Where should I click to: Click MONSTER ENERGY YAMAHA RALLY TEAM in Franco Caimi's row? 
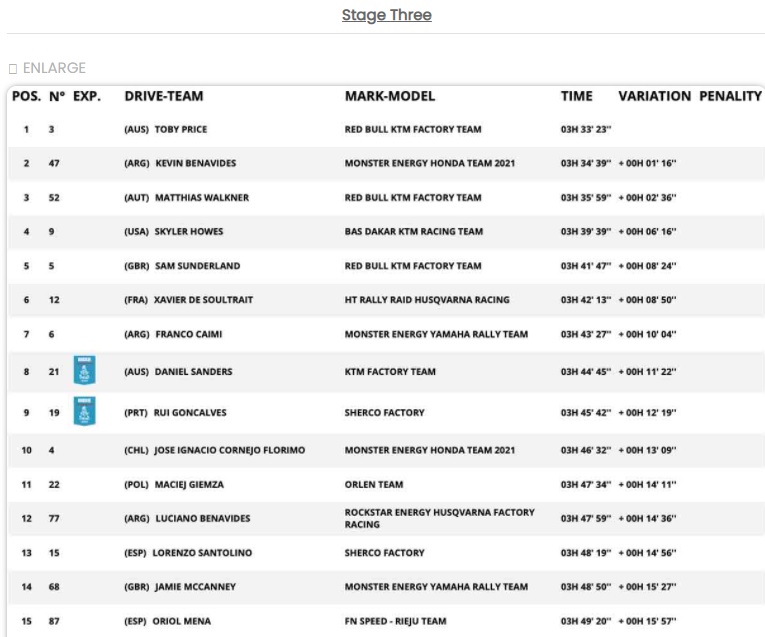(436, 334)
